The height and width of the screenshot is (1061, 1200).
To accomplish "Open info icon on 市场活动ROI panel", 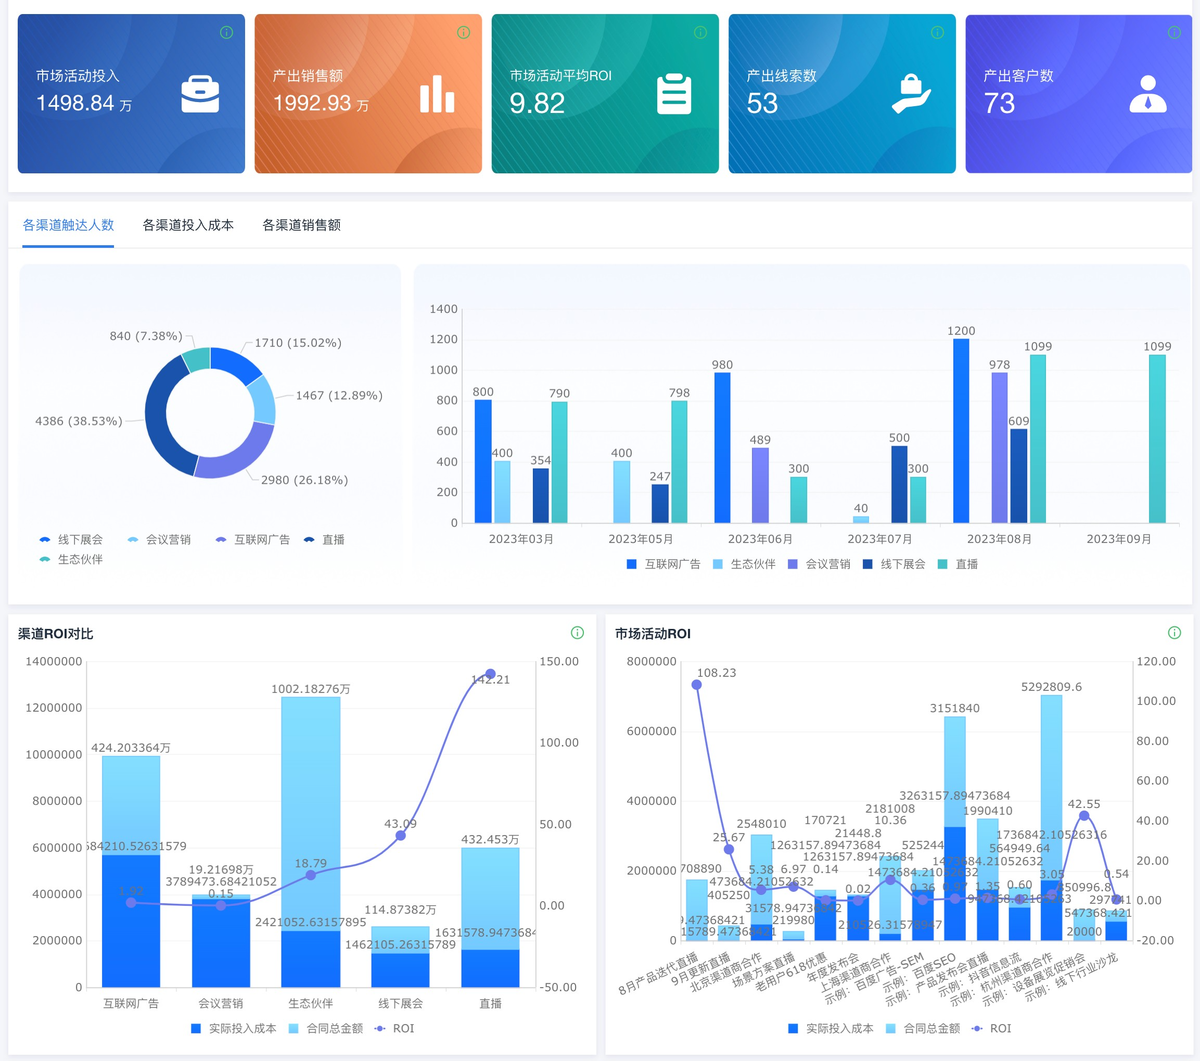I will click(x=1174, y=633).
